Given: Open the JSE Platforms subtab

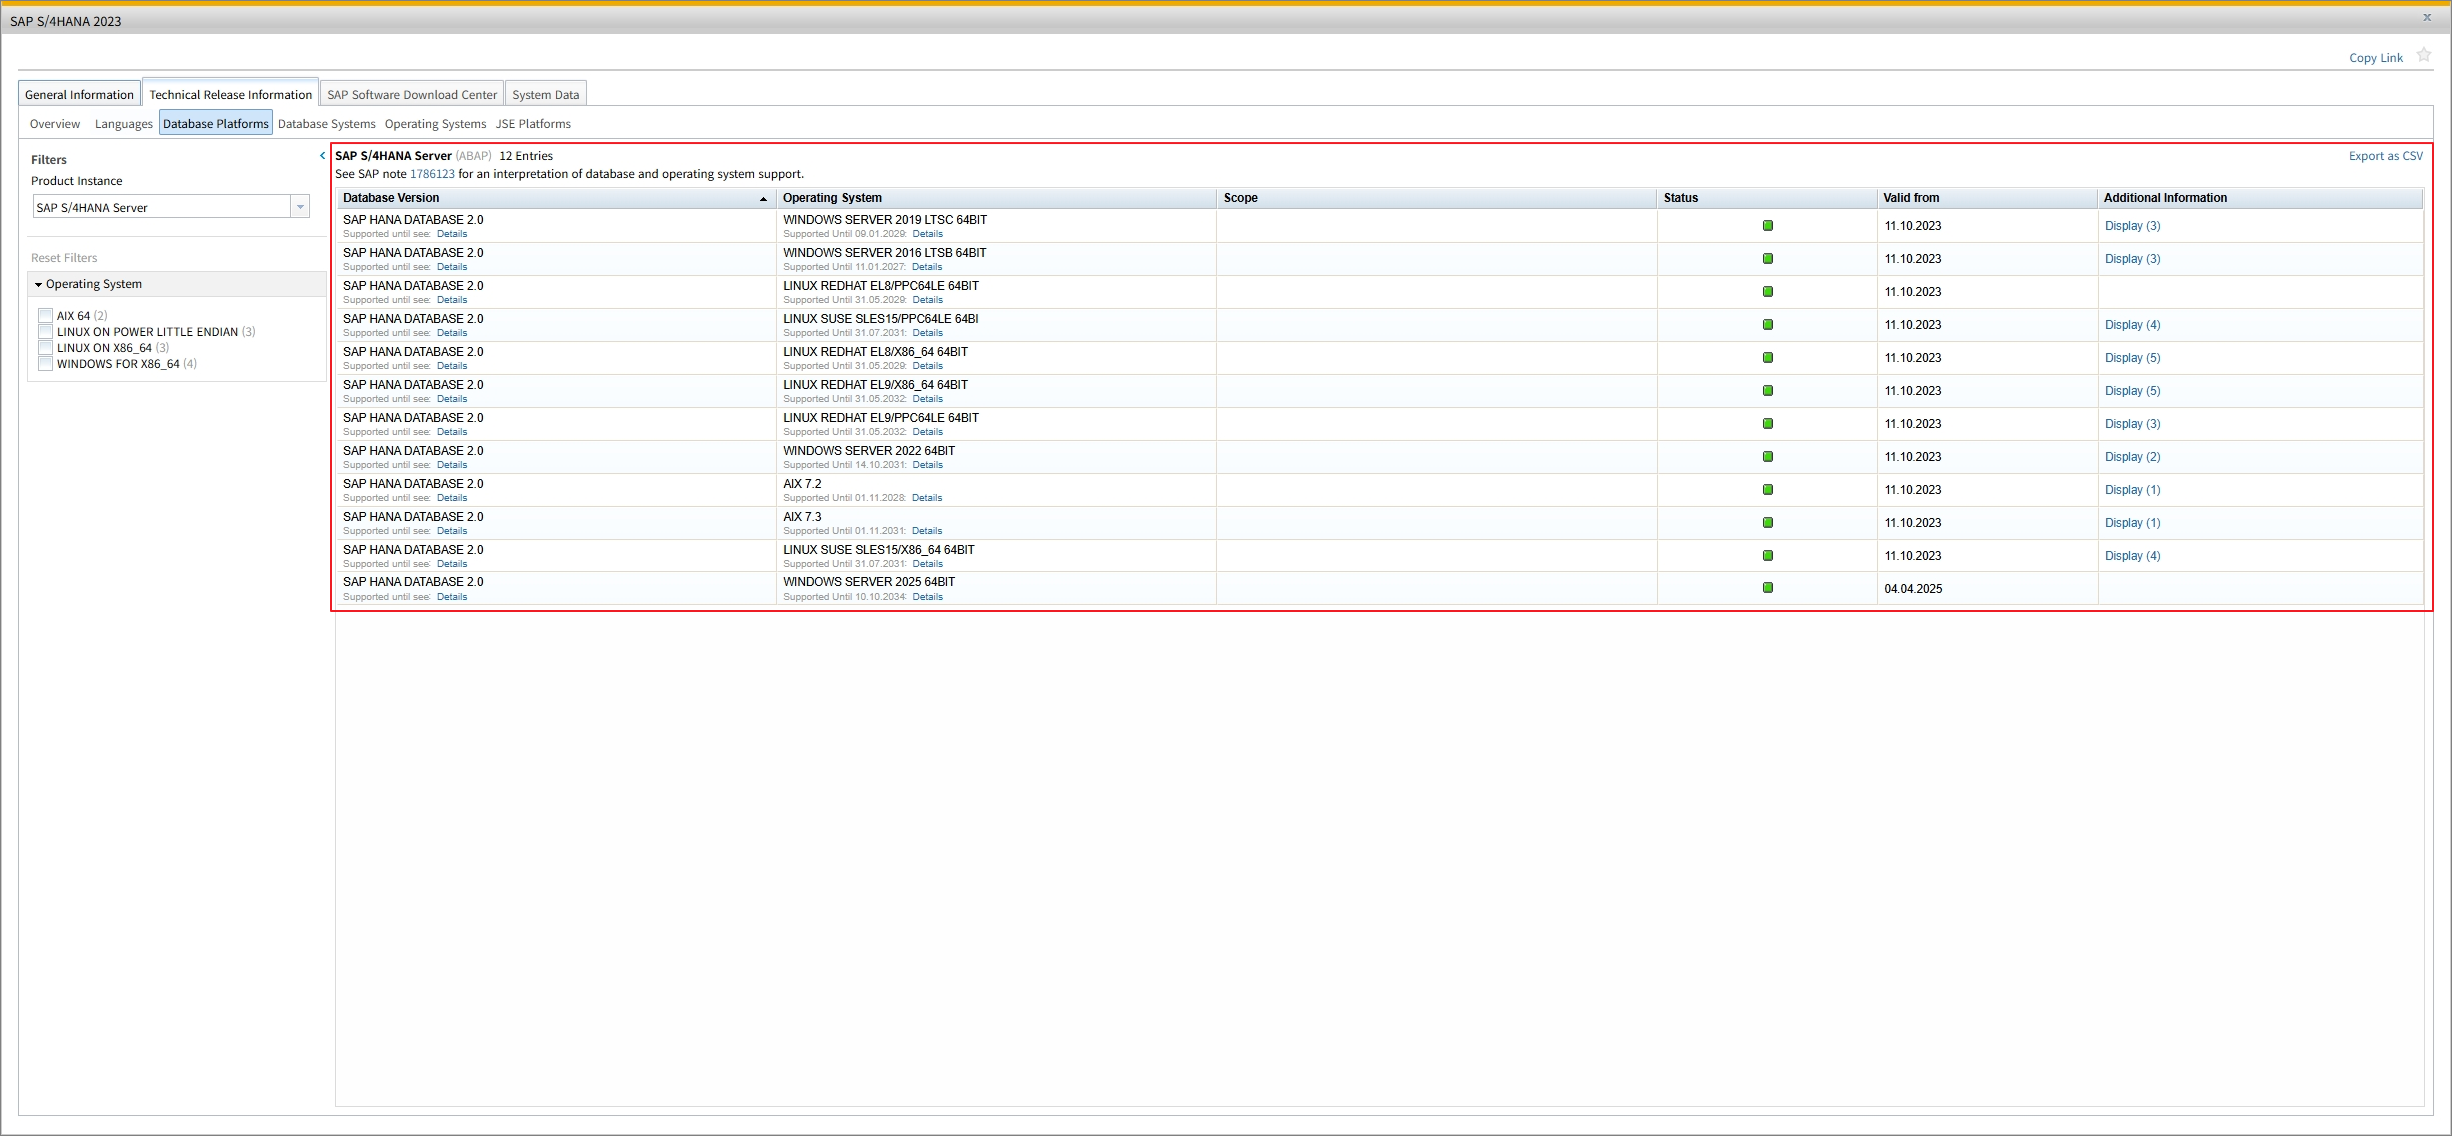Looking at the screenshot, I should [x=534, y=124].
